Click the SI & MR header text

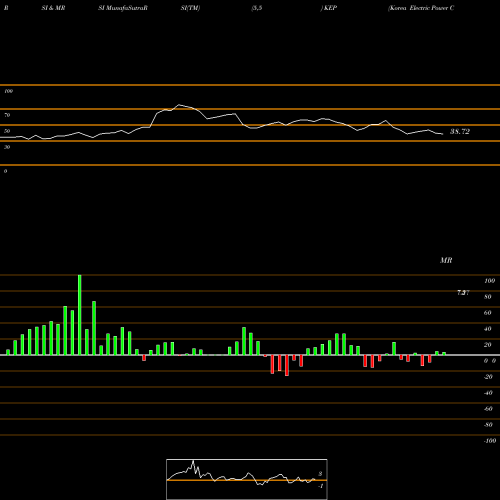53,8
